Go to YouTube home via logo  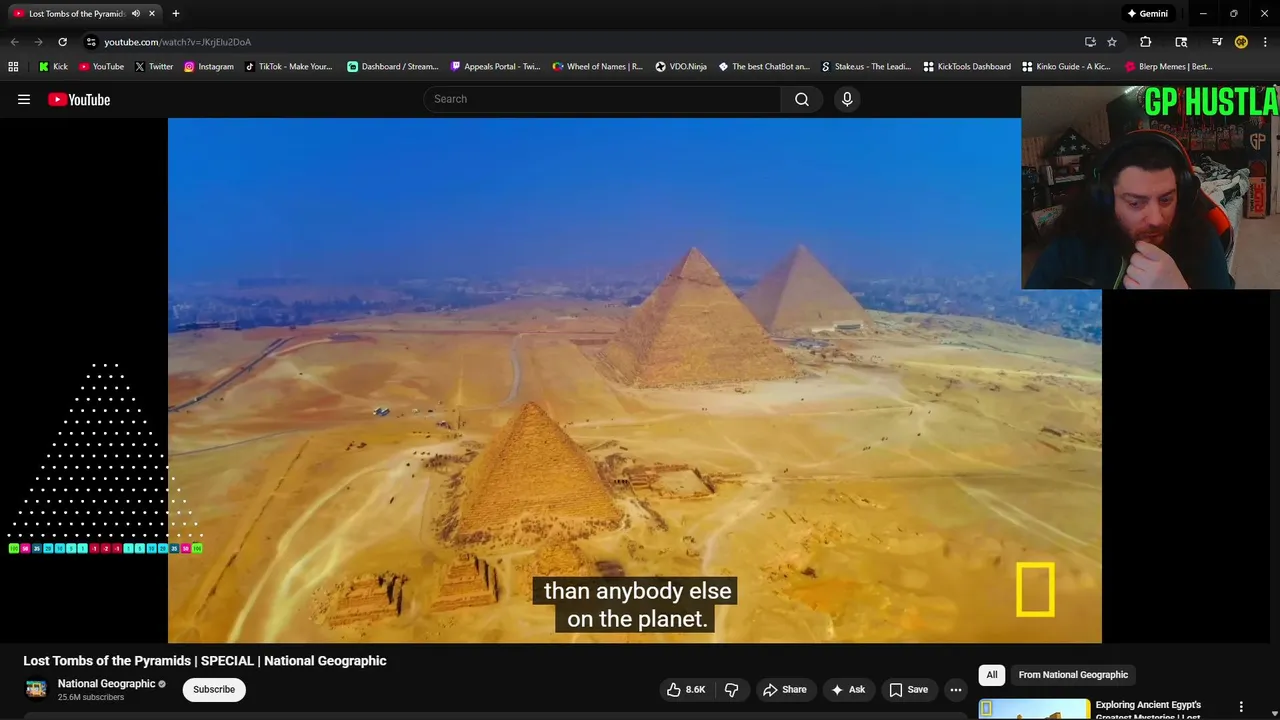pos(79,99)
